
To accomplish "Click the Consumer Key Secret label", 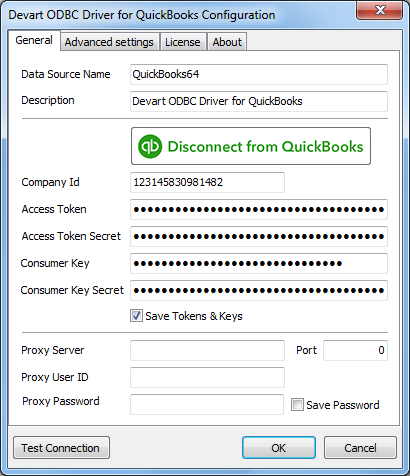I will [72, 290].
